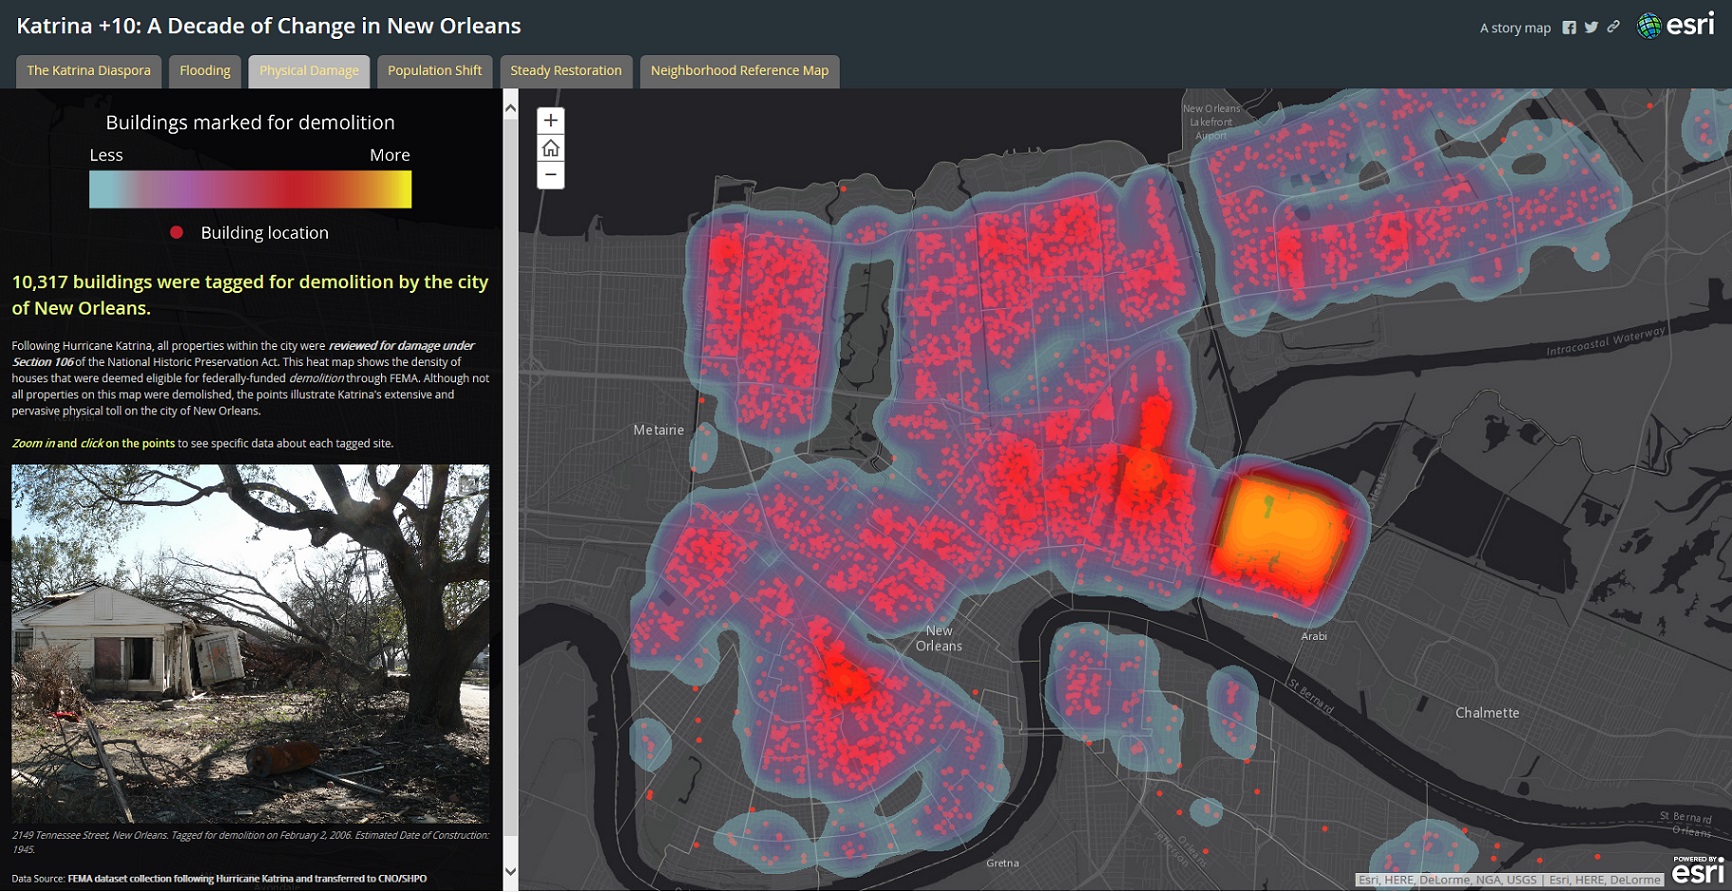The height and width of the screenshot is (892, 1732).
Task: Click the demolition density color gradient
Action: coord(250,190)
